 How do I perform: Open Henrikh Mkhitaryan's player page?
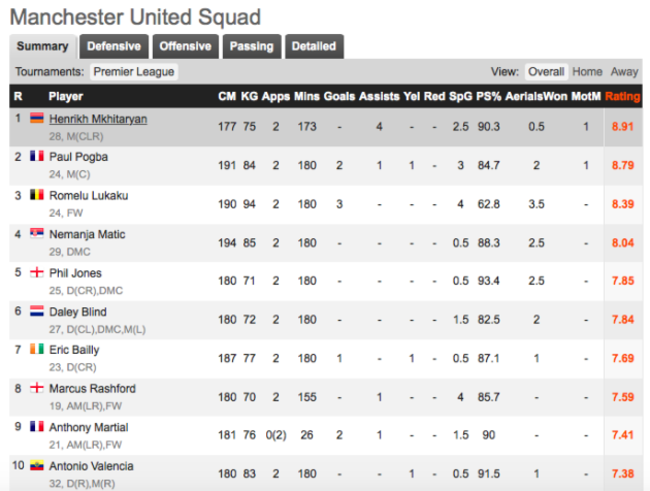tap(98, 119)
